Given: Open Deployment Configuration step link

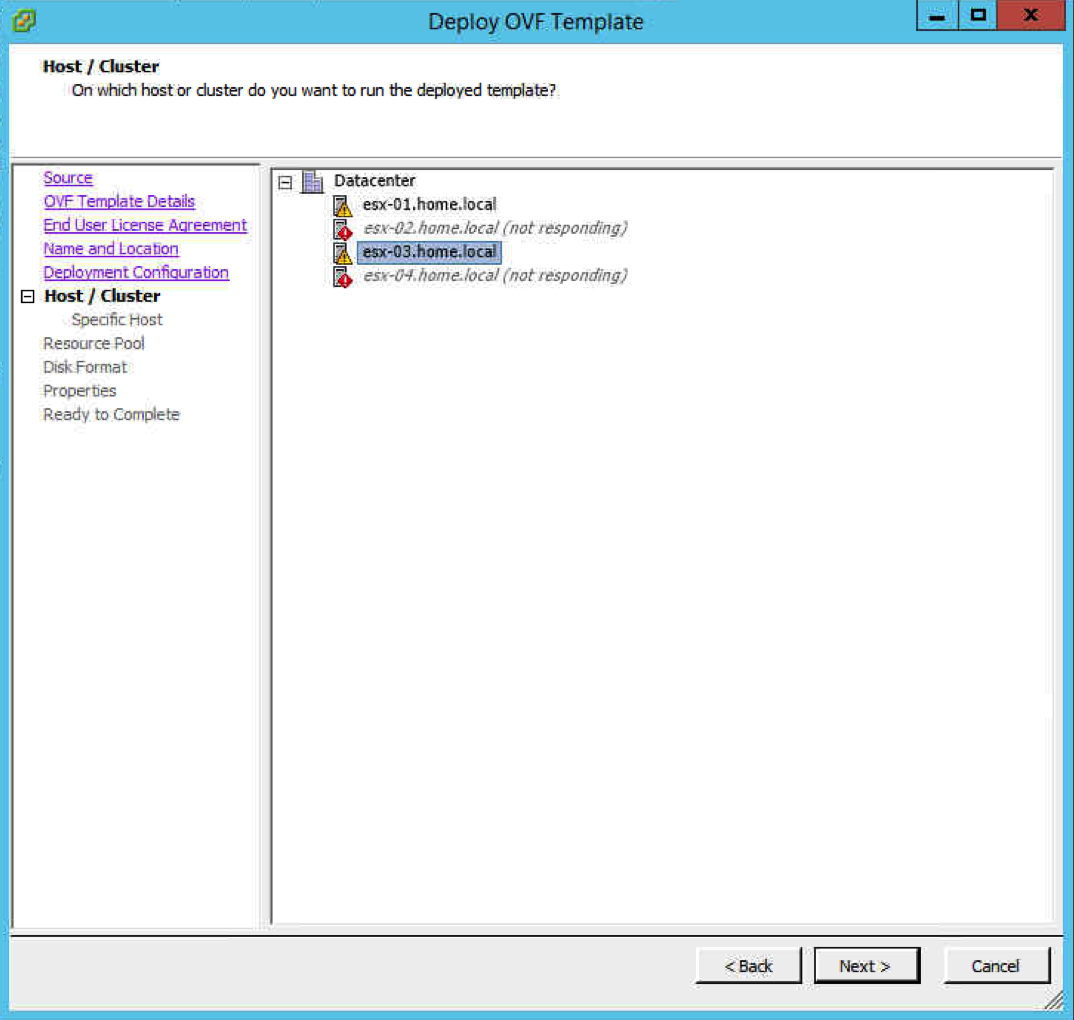Looking at the screenshot, I should coord(136,273).
